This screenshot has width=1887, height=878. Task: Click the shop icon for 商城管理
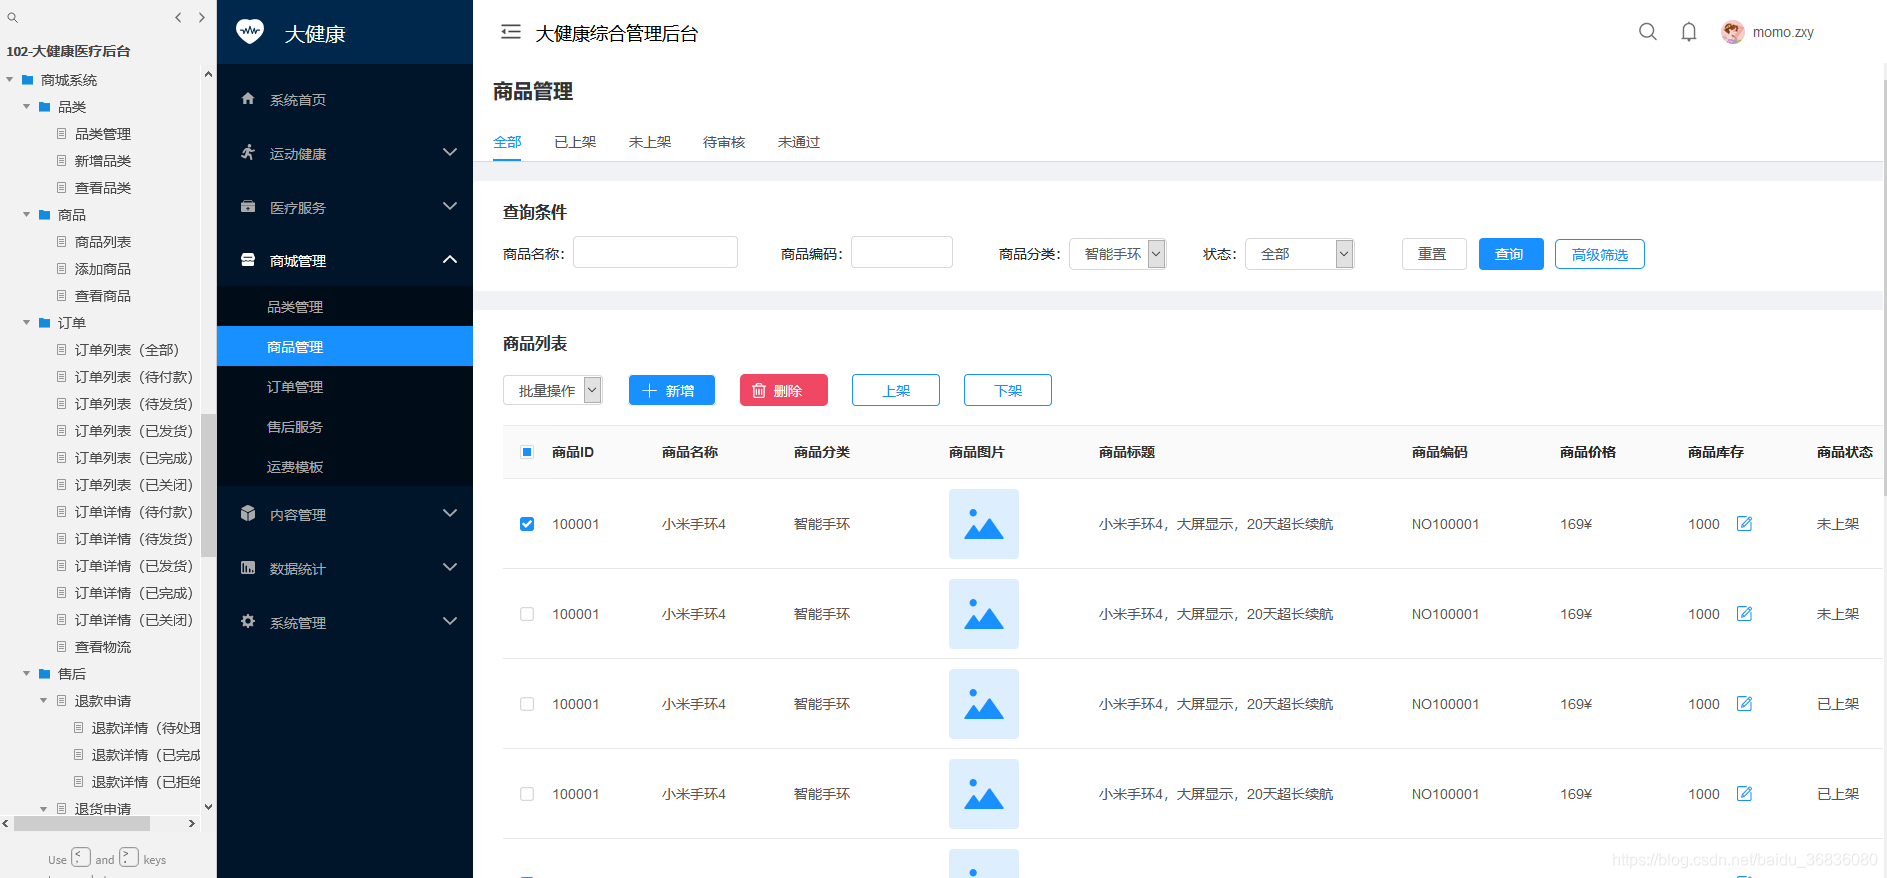(x=248, y=260)
